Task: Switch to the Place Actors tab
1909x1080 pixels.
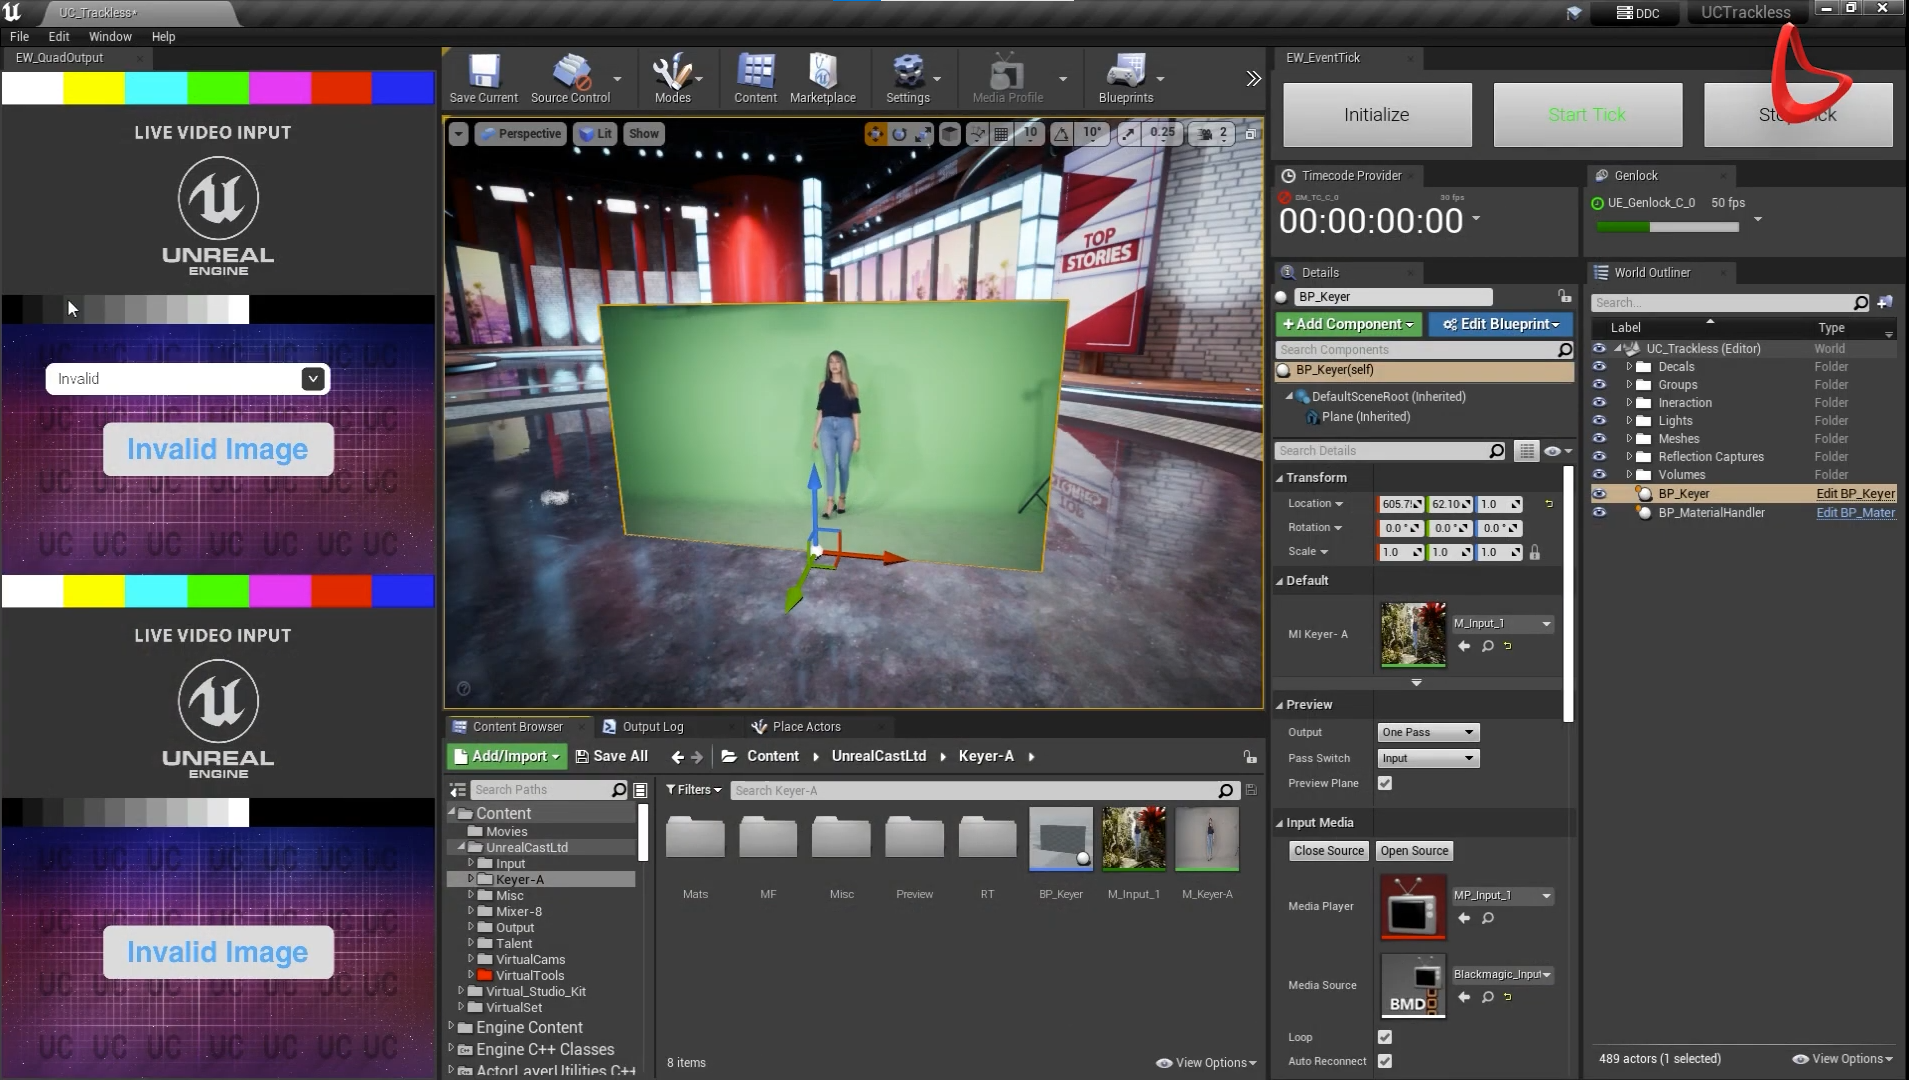Action: 806,727
